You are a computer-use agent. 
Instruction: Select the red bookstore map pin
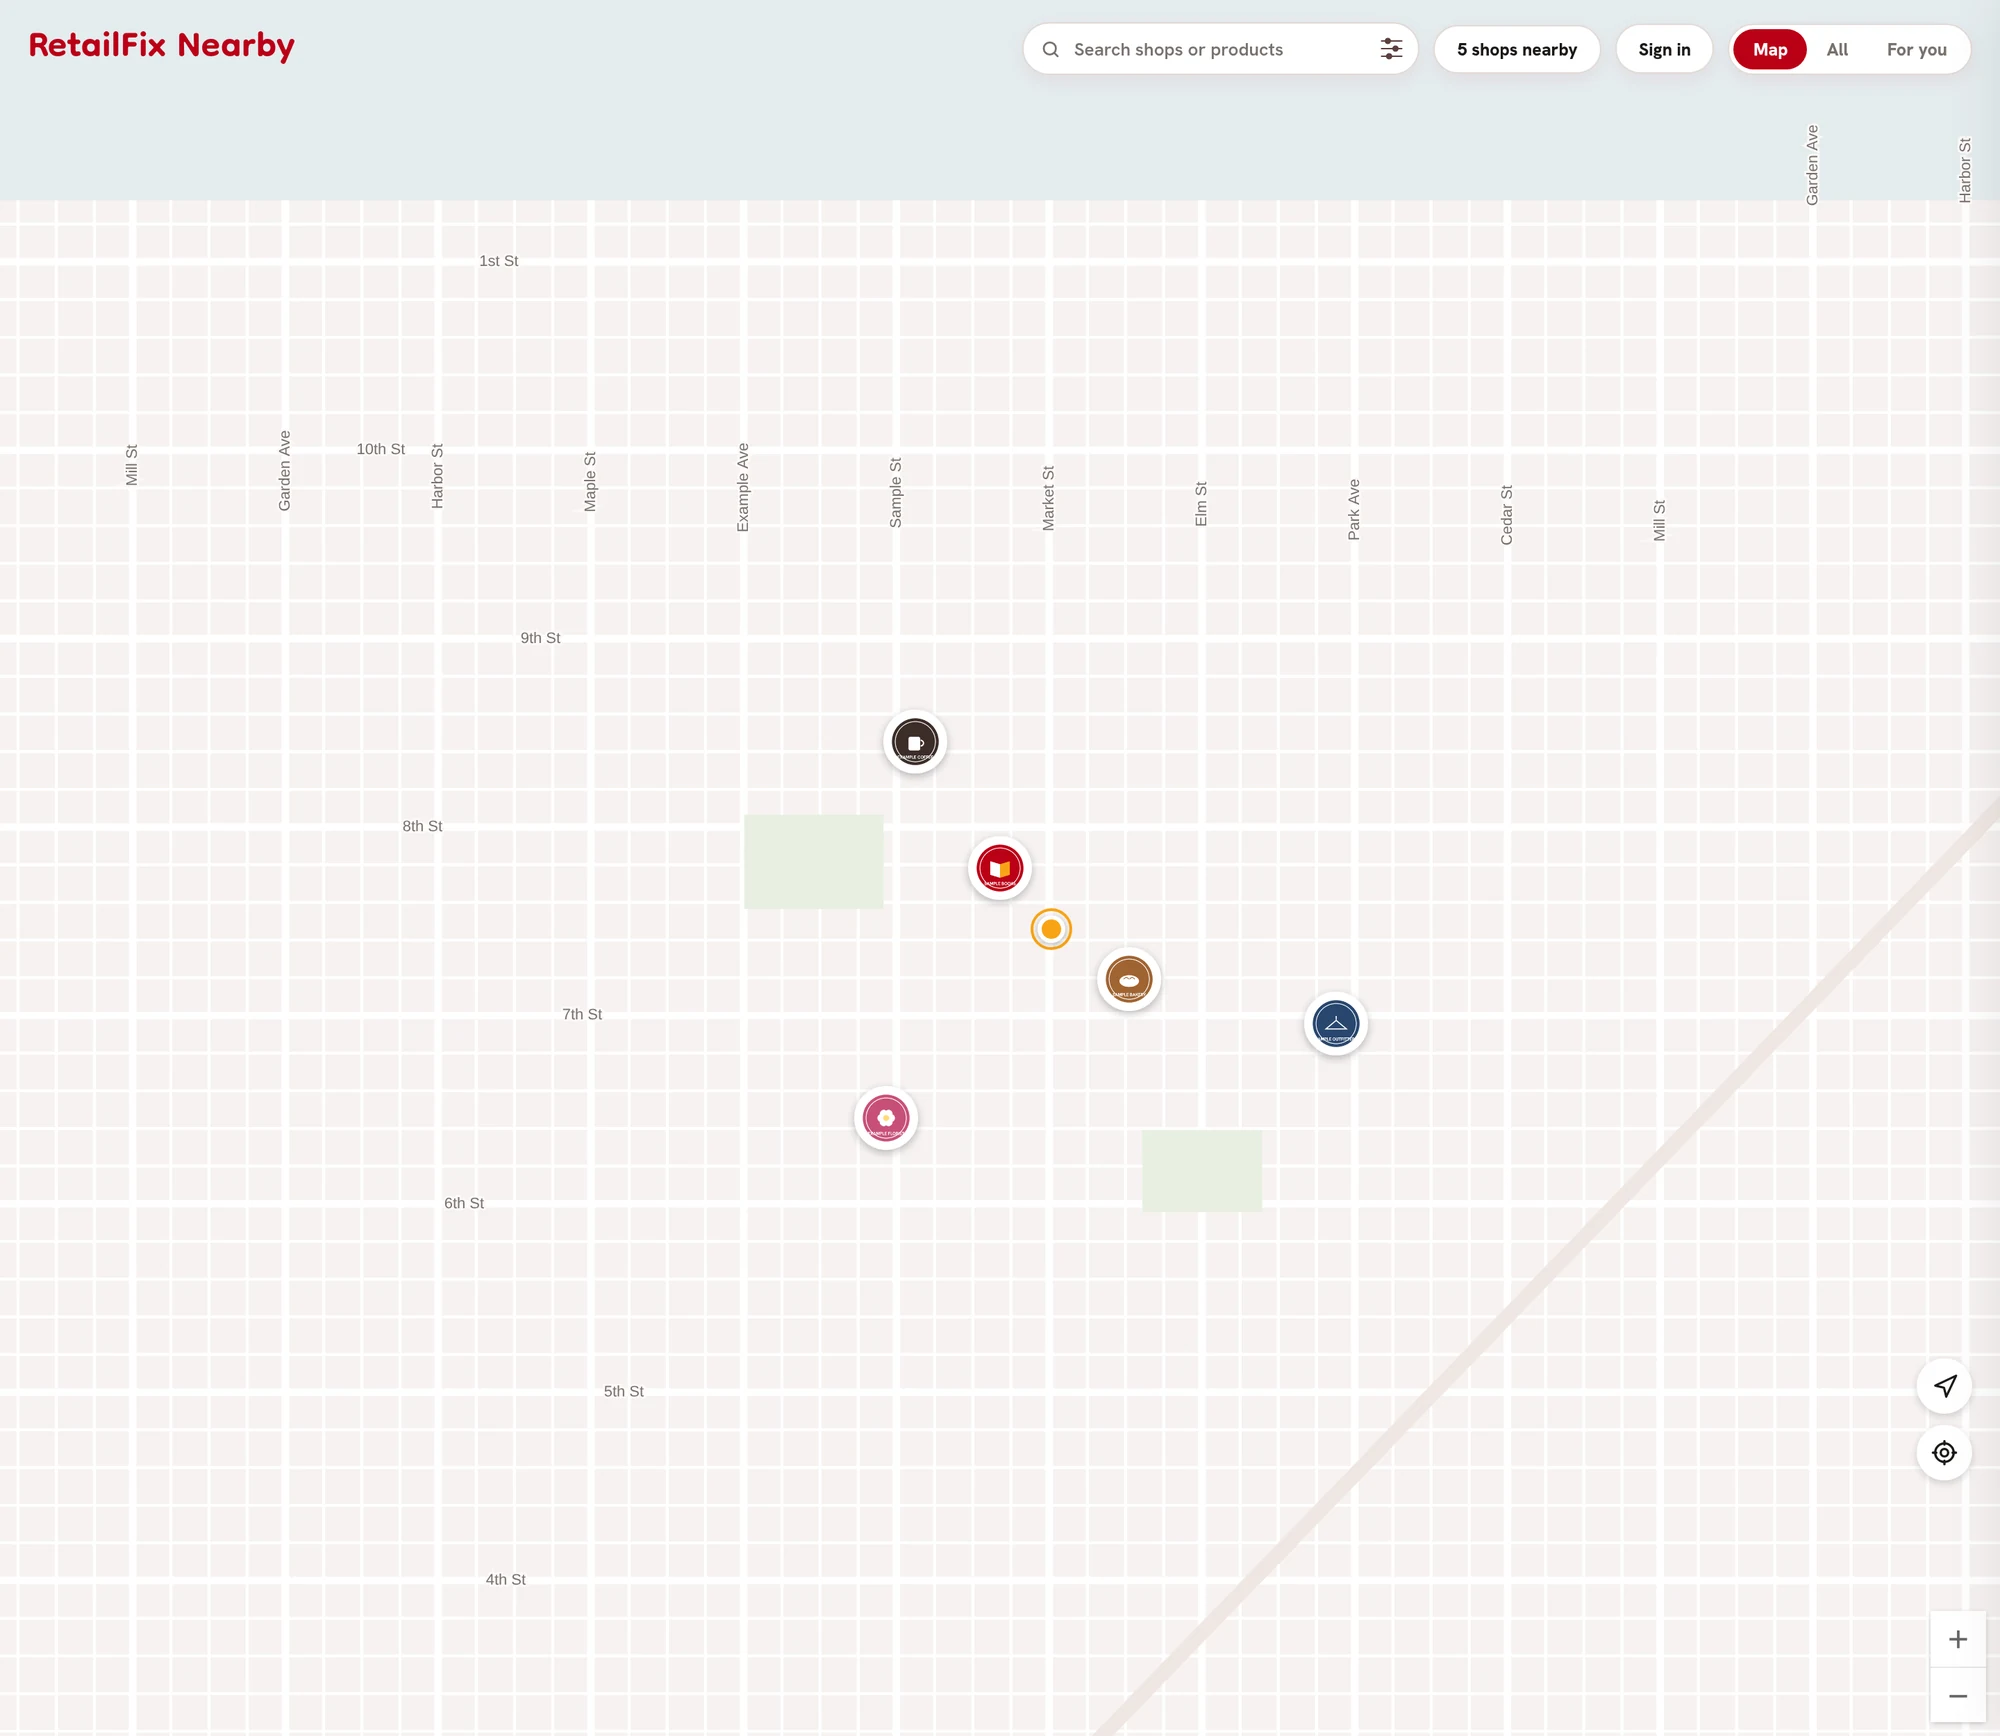click(x=1000, y=867)
